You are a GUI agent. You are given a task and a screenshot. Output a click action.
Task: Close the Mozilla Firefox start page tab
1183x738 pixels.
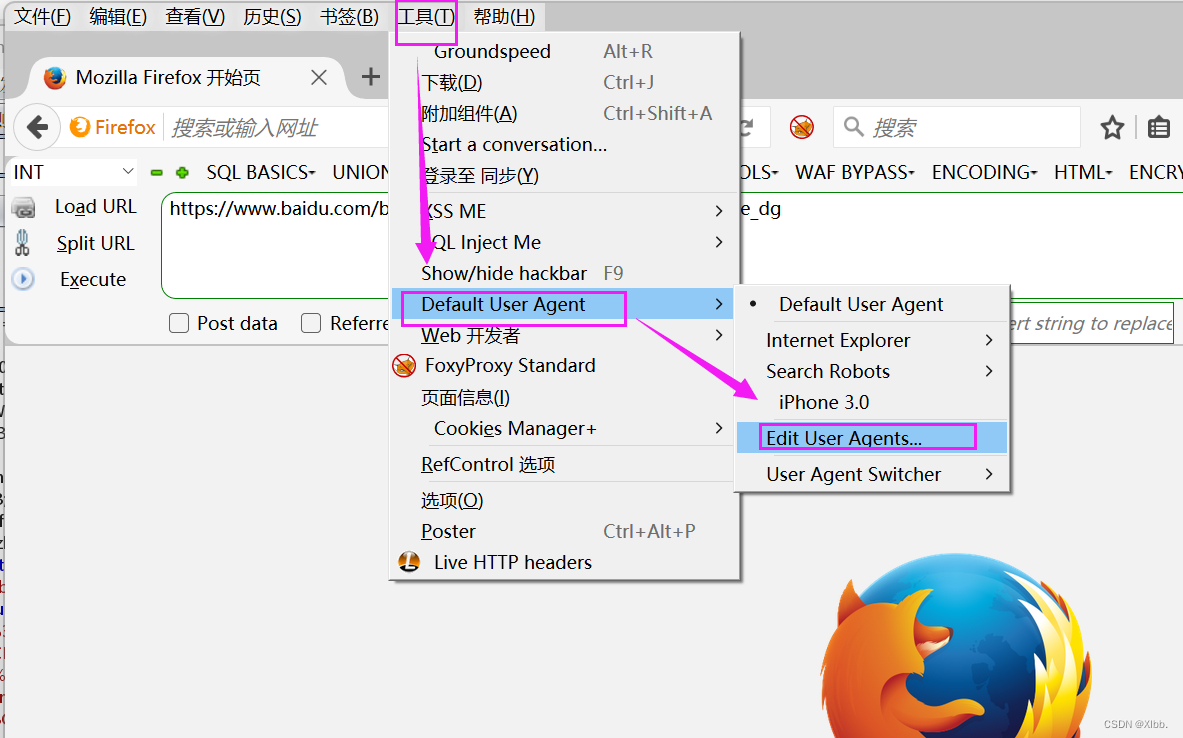tap(319, 77)
